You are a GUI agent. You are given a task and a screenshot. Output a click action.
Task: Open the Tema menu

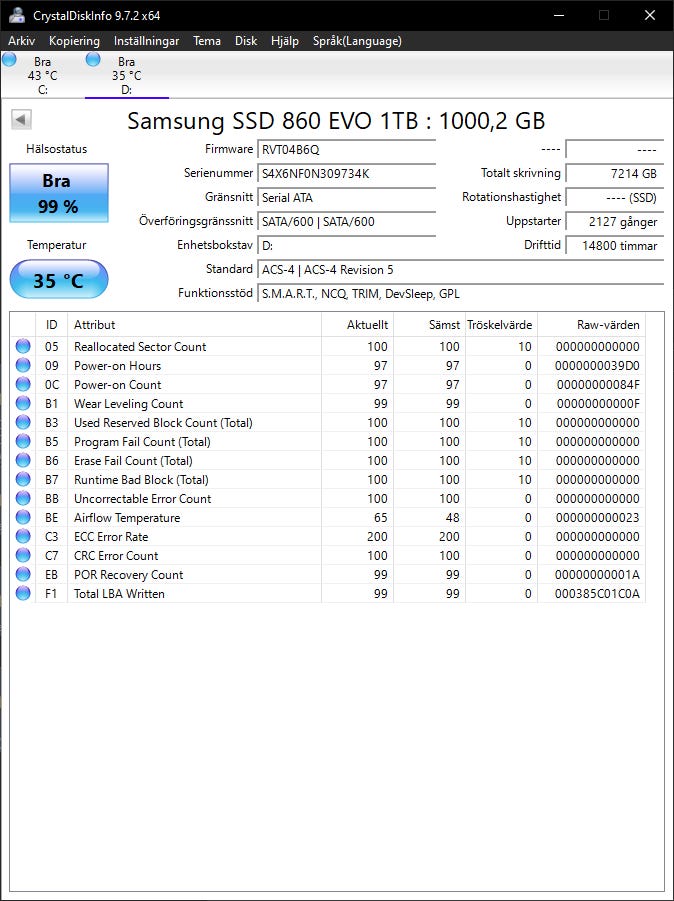pyautogui.click(x=207, y=41)
